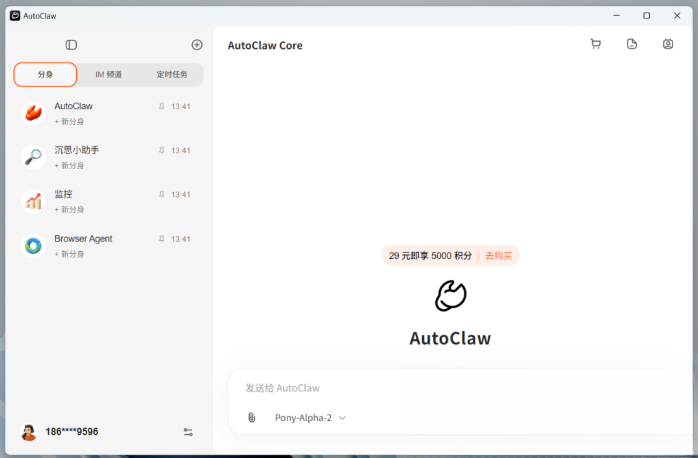This screenshot has height=458, width=698.
Task: Open settings sliders icon beside account
Action: (x=188, y=432)
